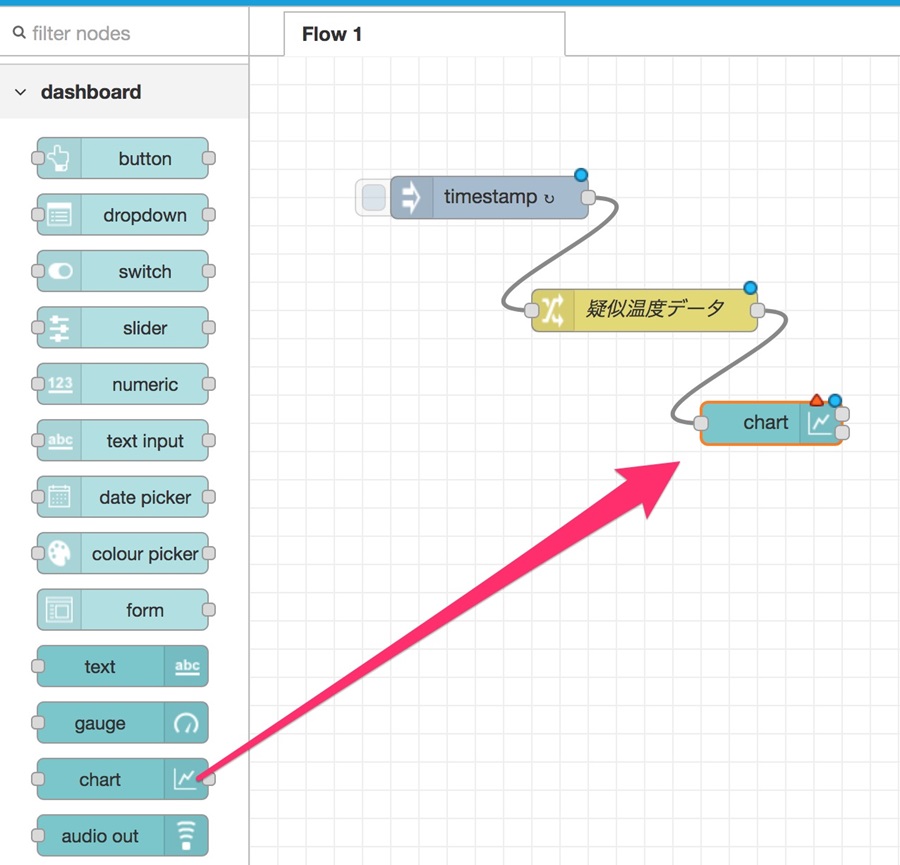Click the colour picker palette icon
The width and height of the screenshot is (900, 865).
click(x=59, y=553)
